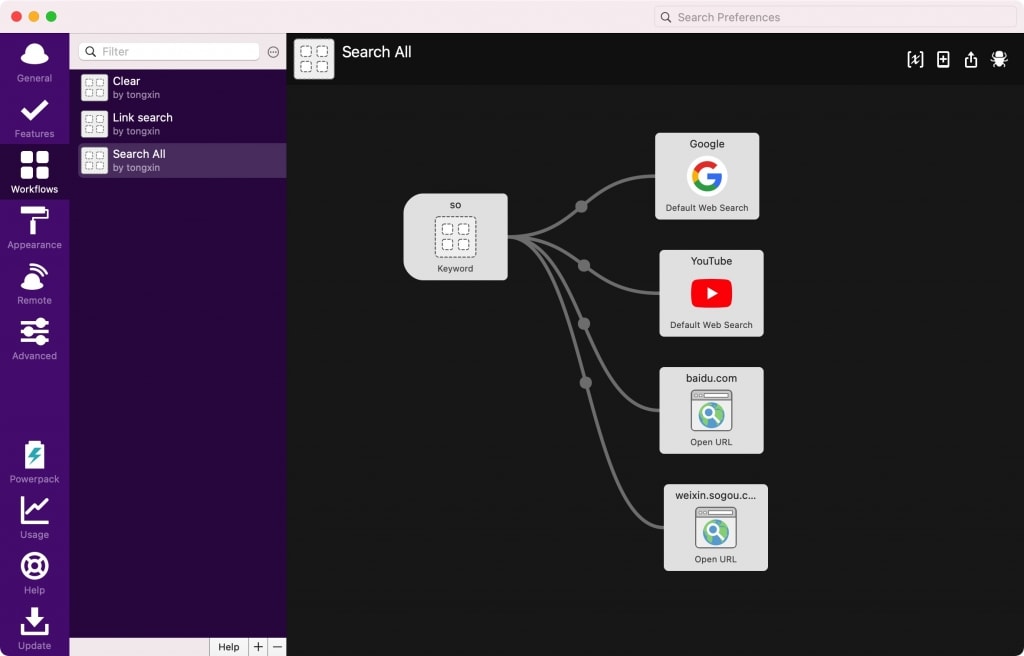Click the Link search workflow thumbnail icon
1024x656 pixels.
point(94,124)
